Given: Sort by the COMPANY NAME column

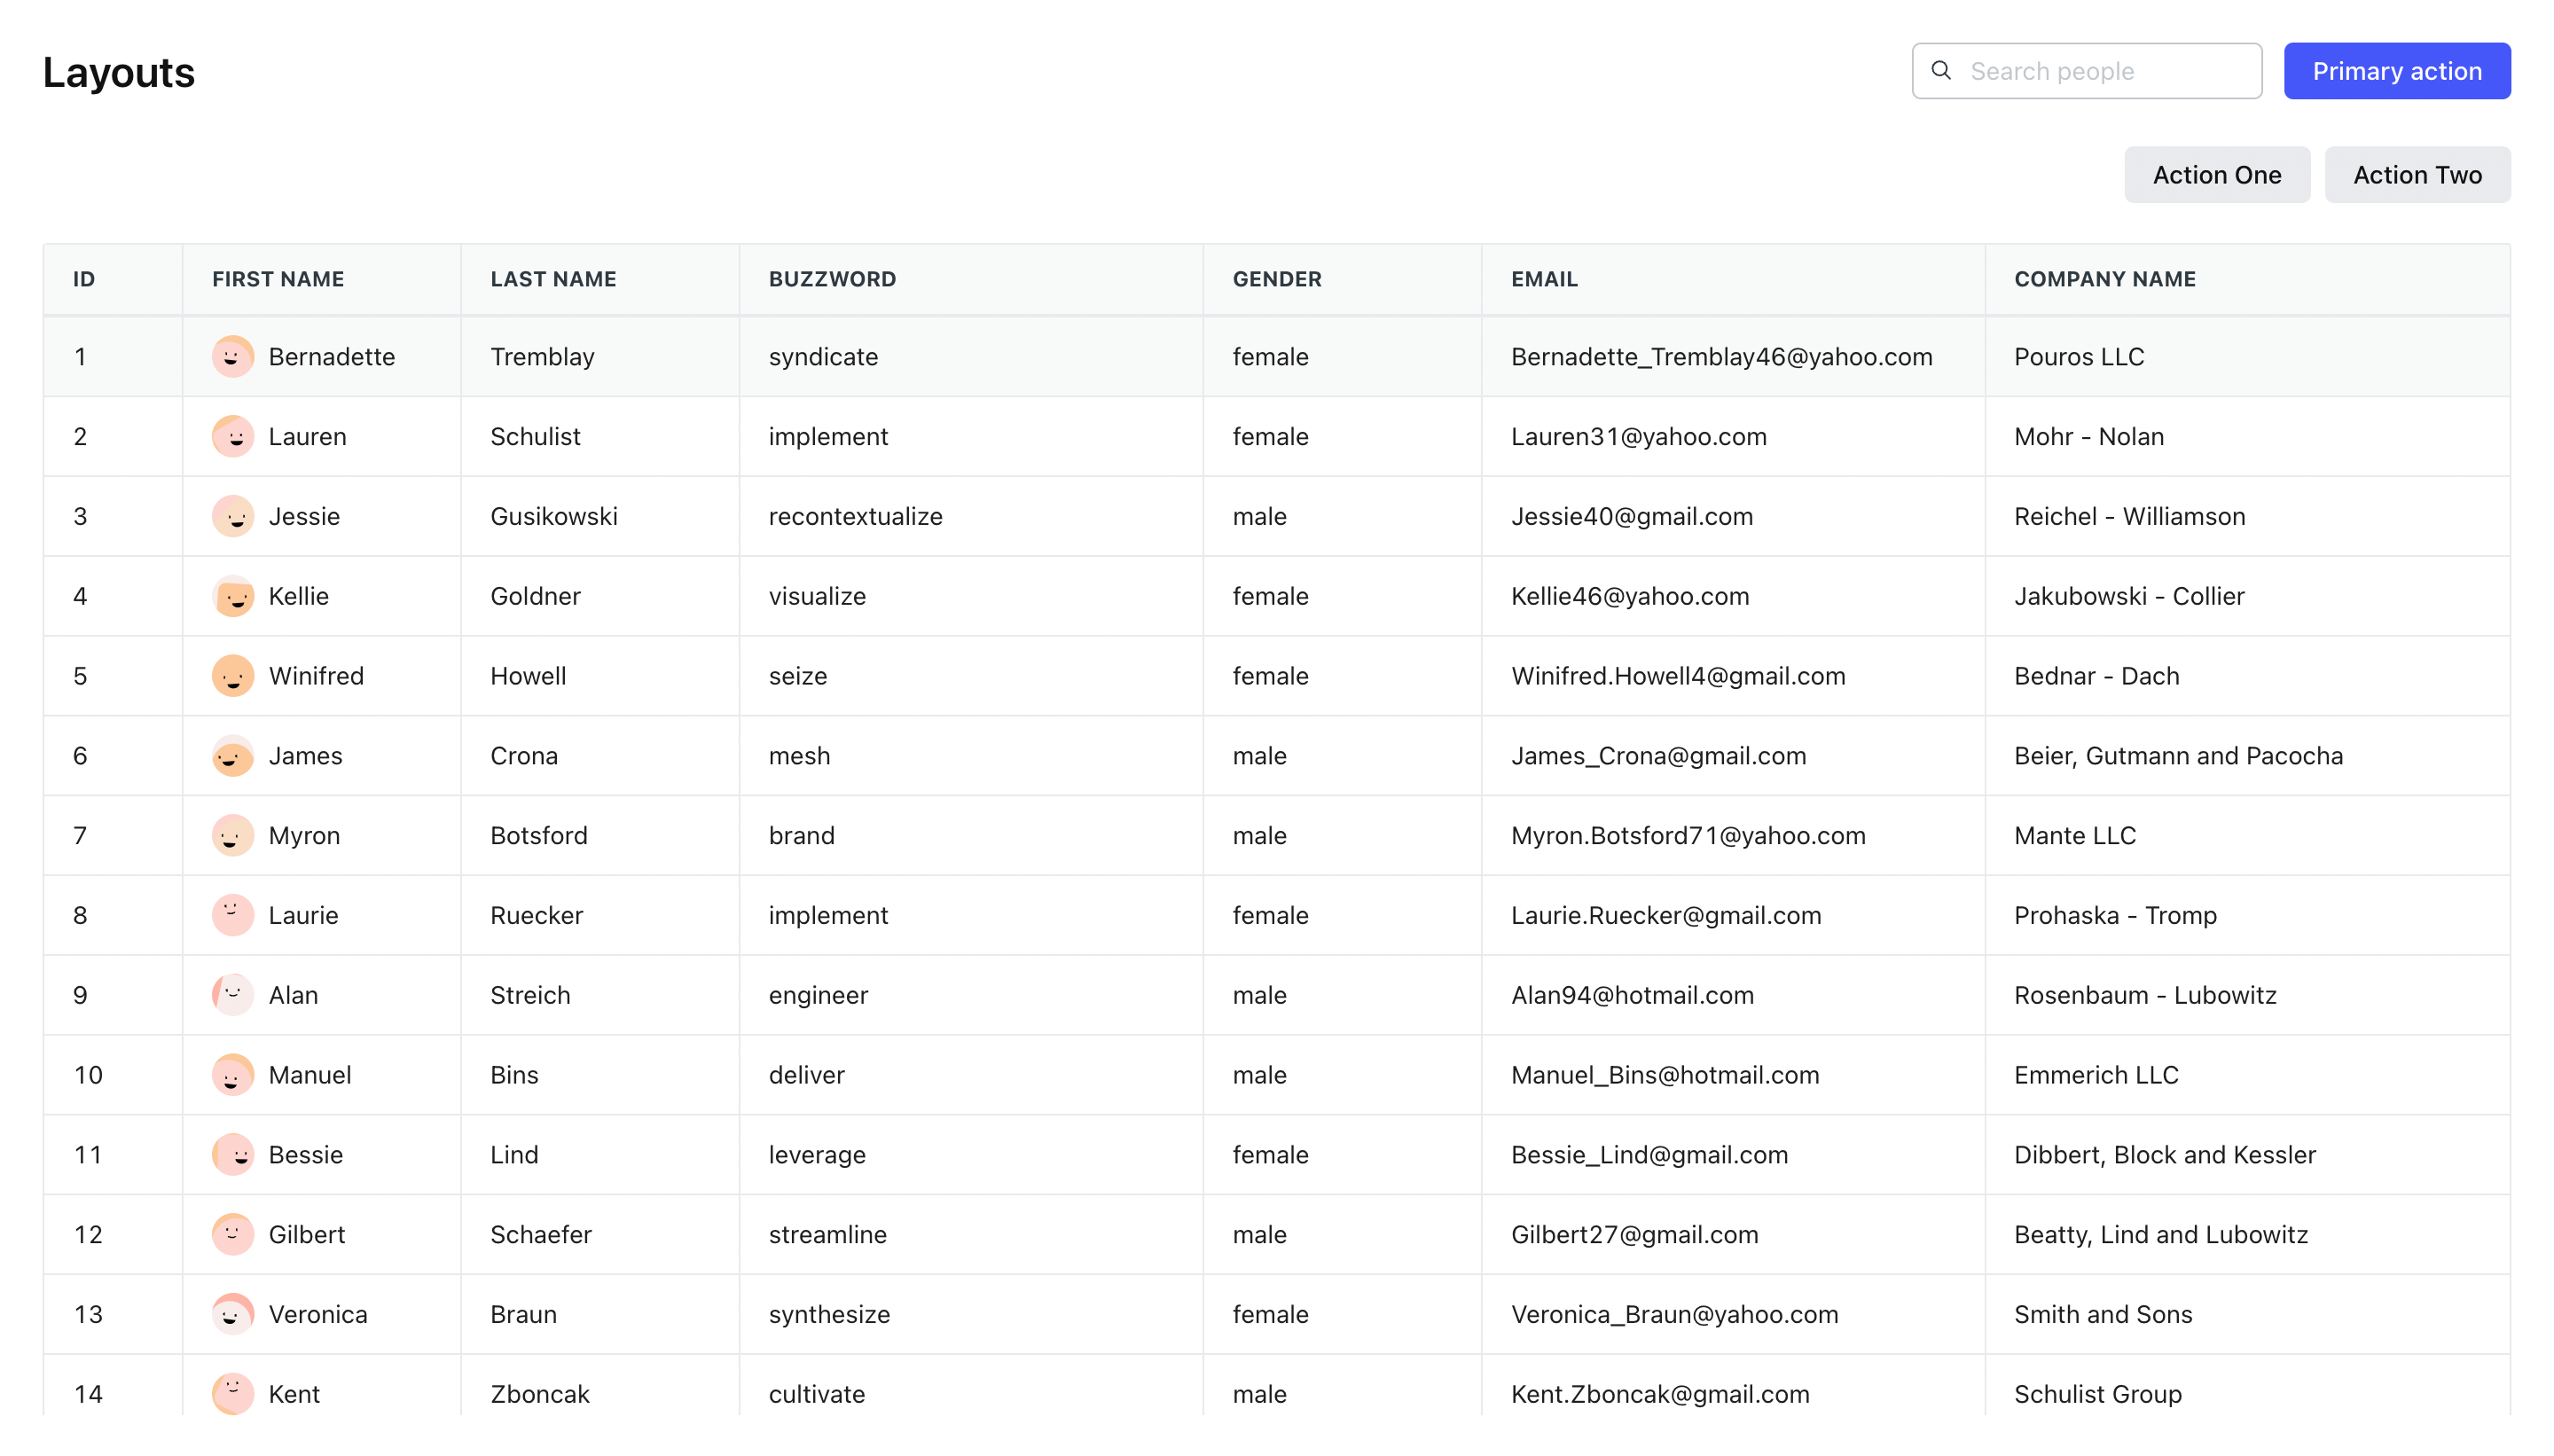Looking at the screenshot, I should [x=2104, y=279].
